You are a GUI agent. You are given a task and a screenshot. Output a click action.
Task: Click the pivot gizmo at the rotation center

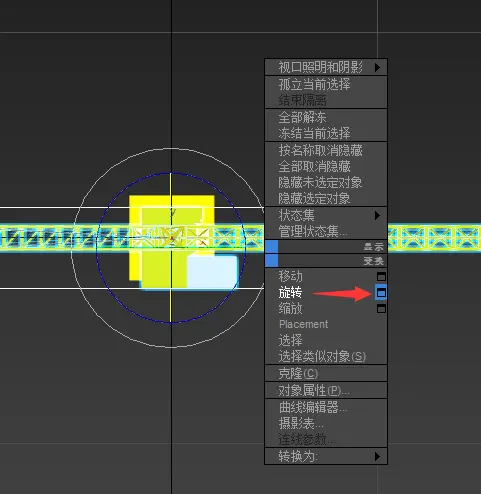coord(172,238)
